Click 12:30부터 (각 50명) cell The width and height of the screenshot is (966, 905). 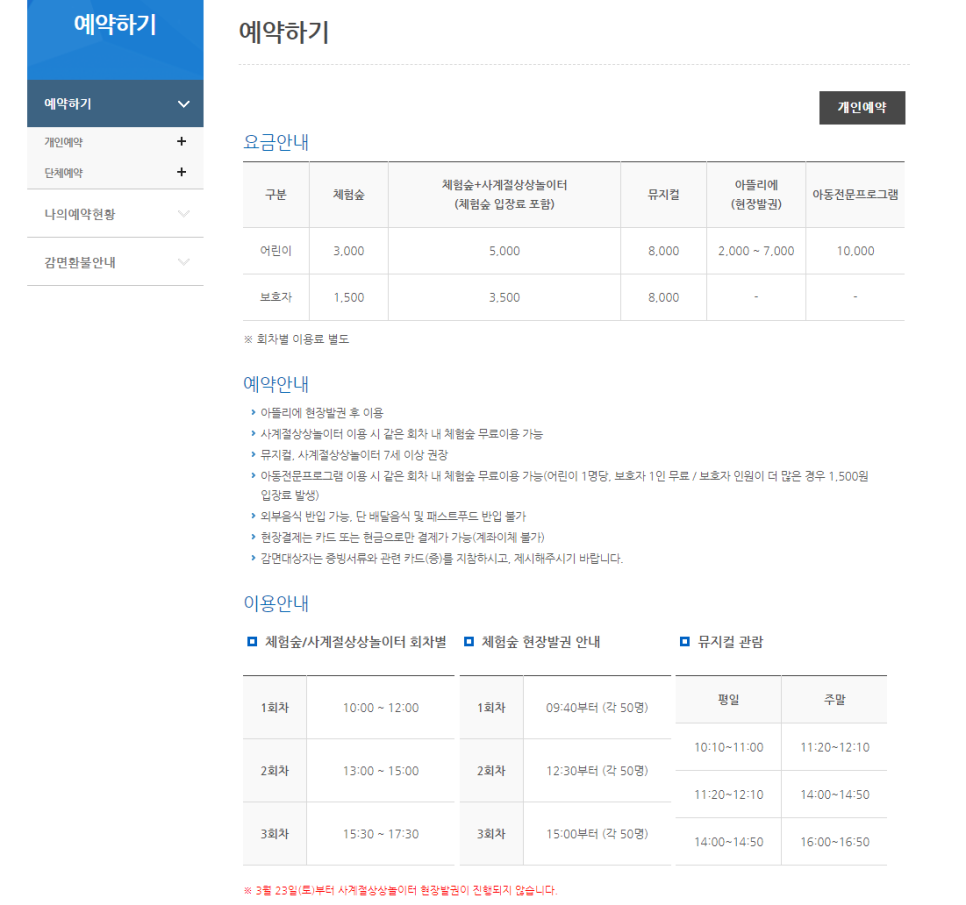tap(597, 771)
